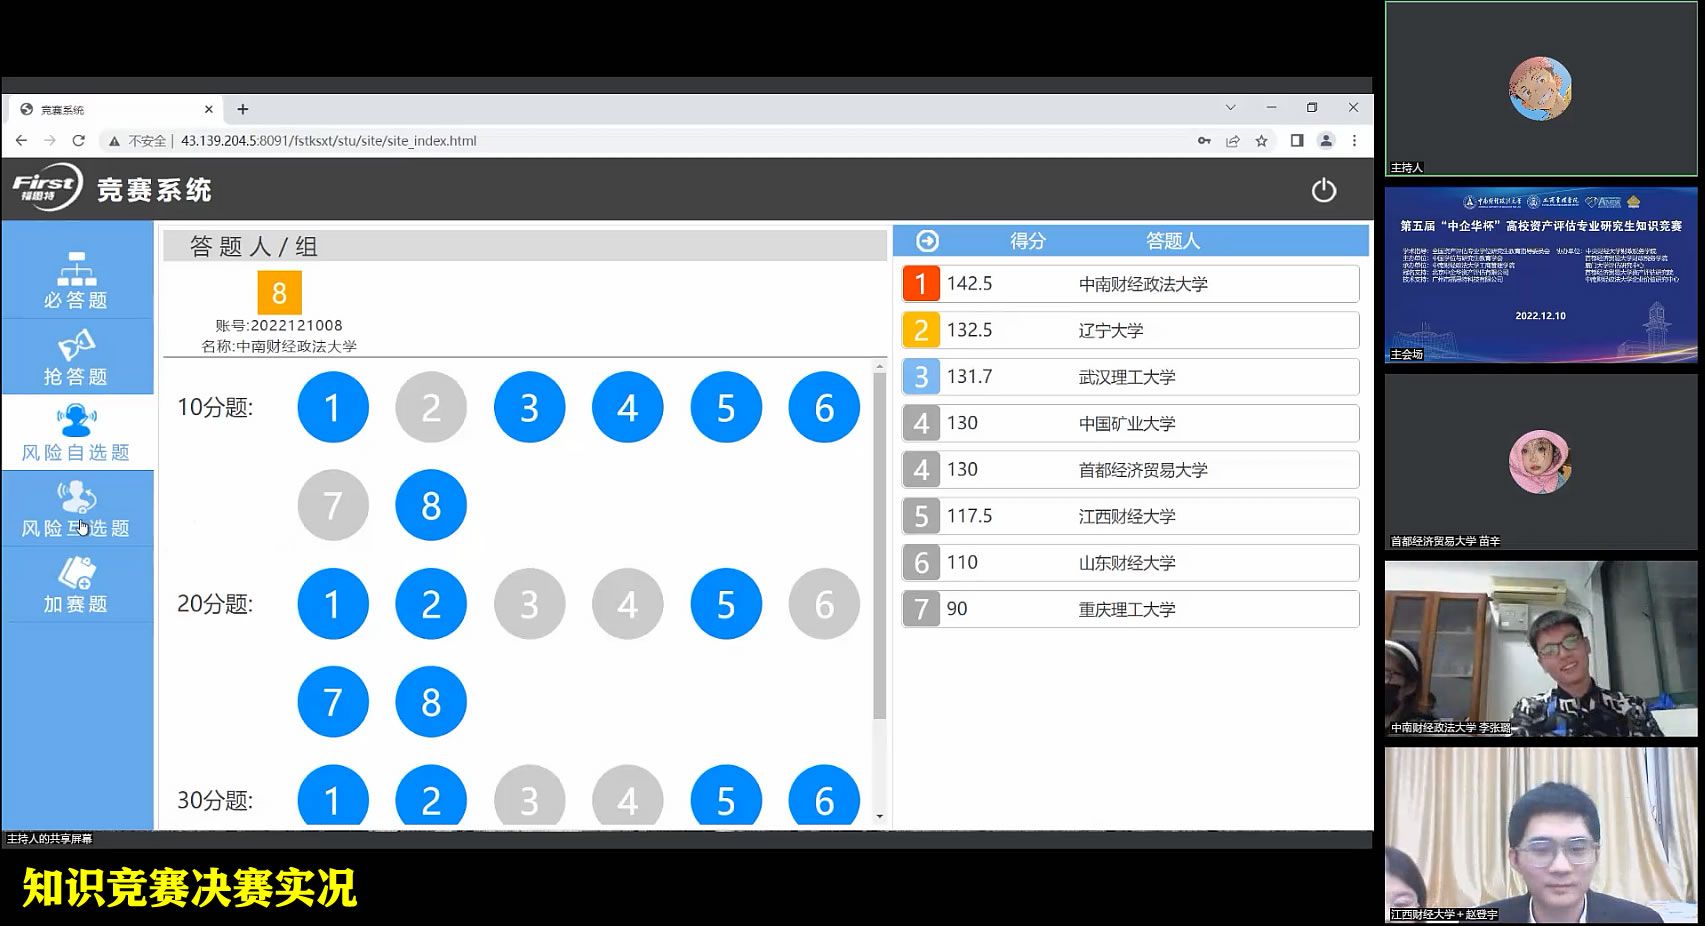Choose 10分题 question 5
This screenshot has width=1705, height=926.
[726, 407]
